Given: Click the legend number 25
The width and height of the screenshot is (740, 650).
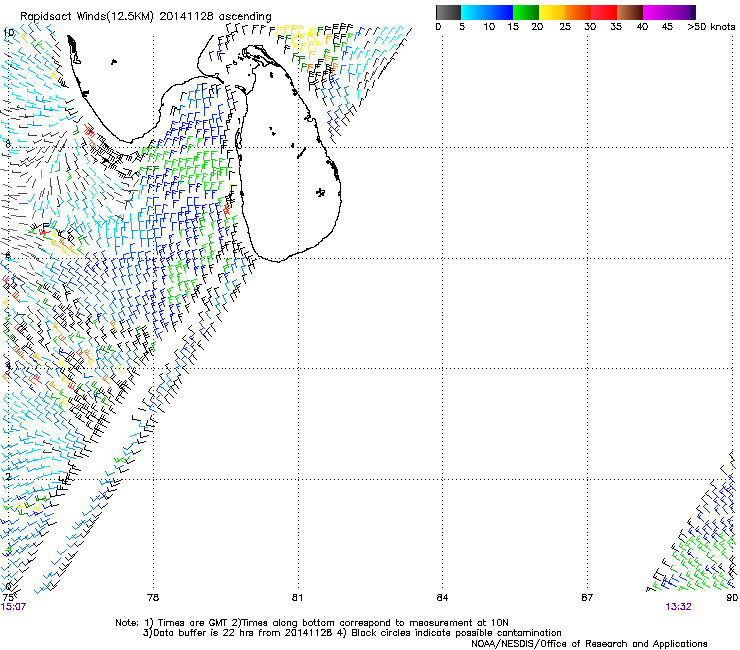Looking at the screenshot, I should click(x=565, y=26).
